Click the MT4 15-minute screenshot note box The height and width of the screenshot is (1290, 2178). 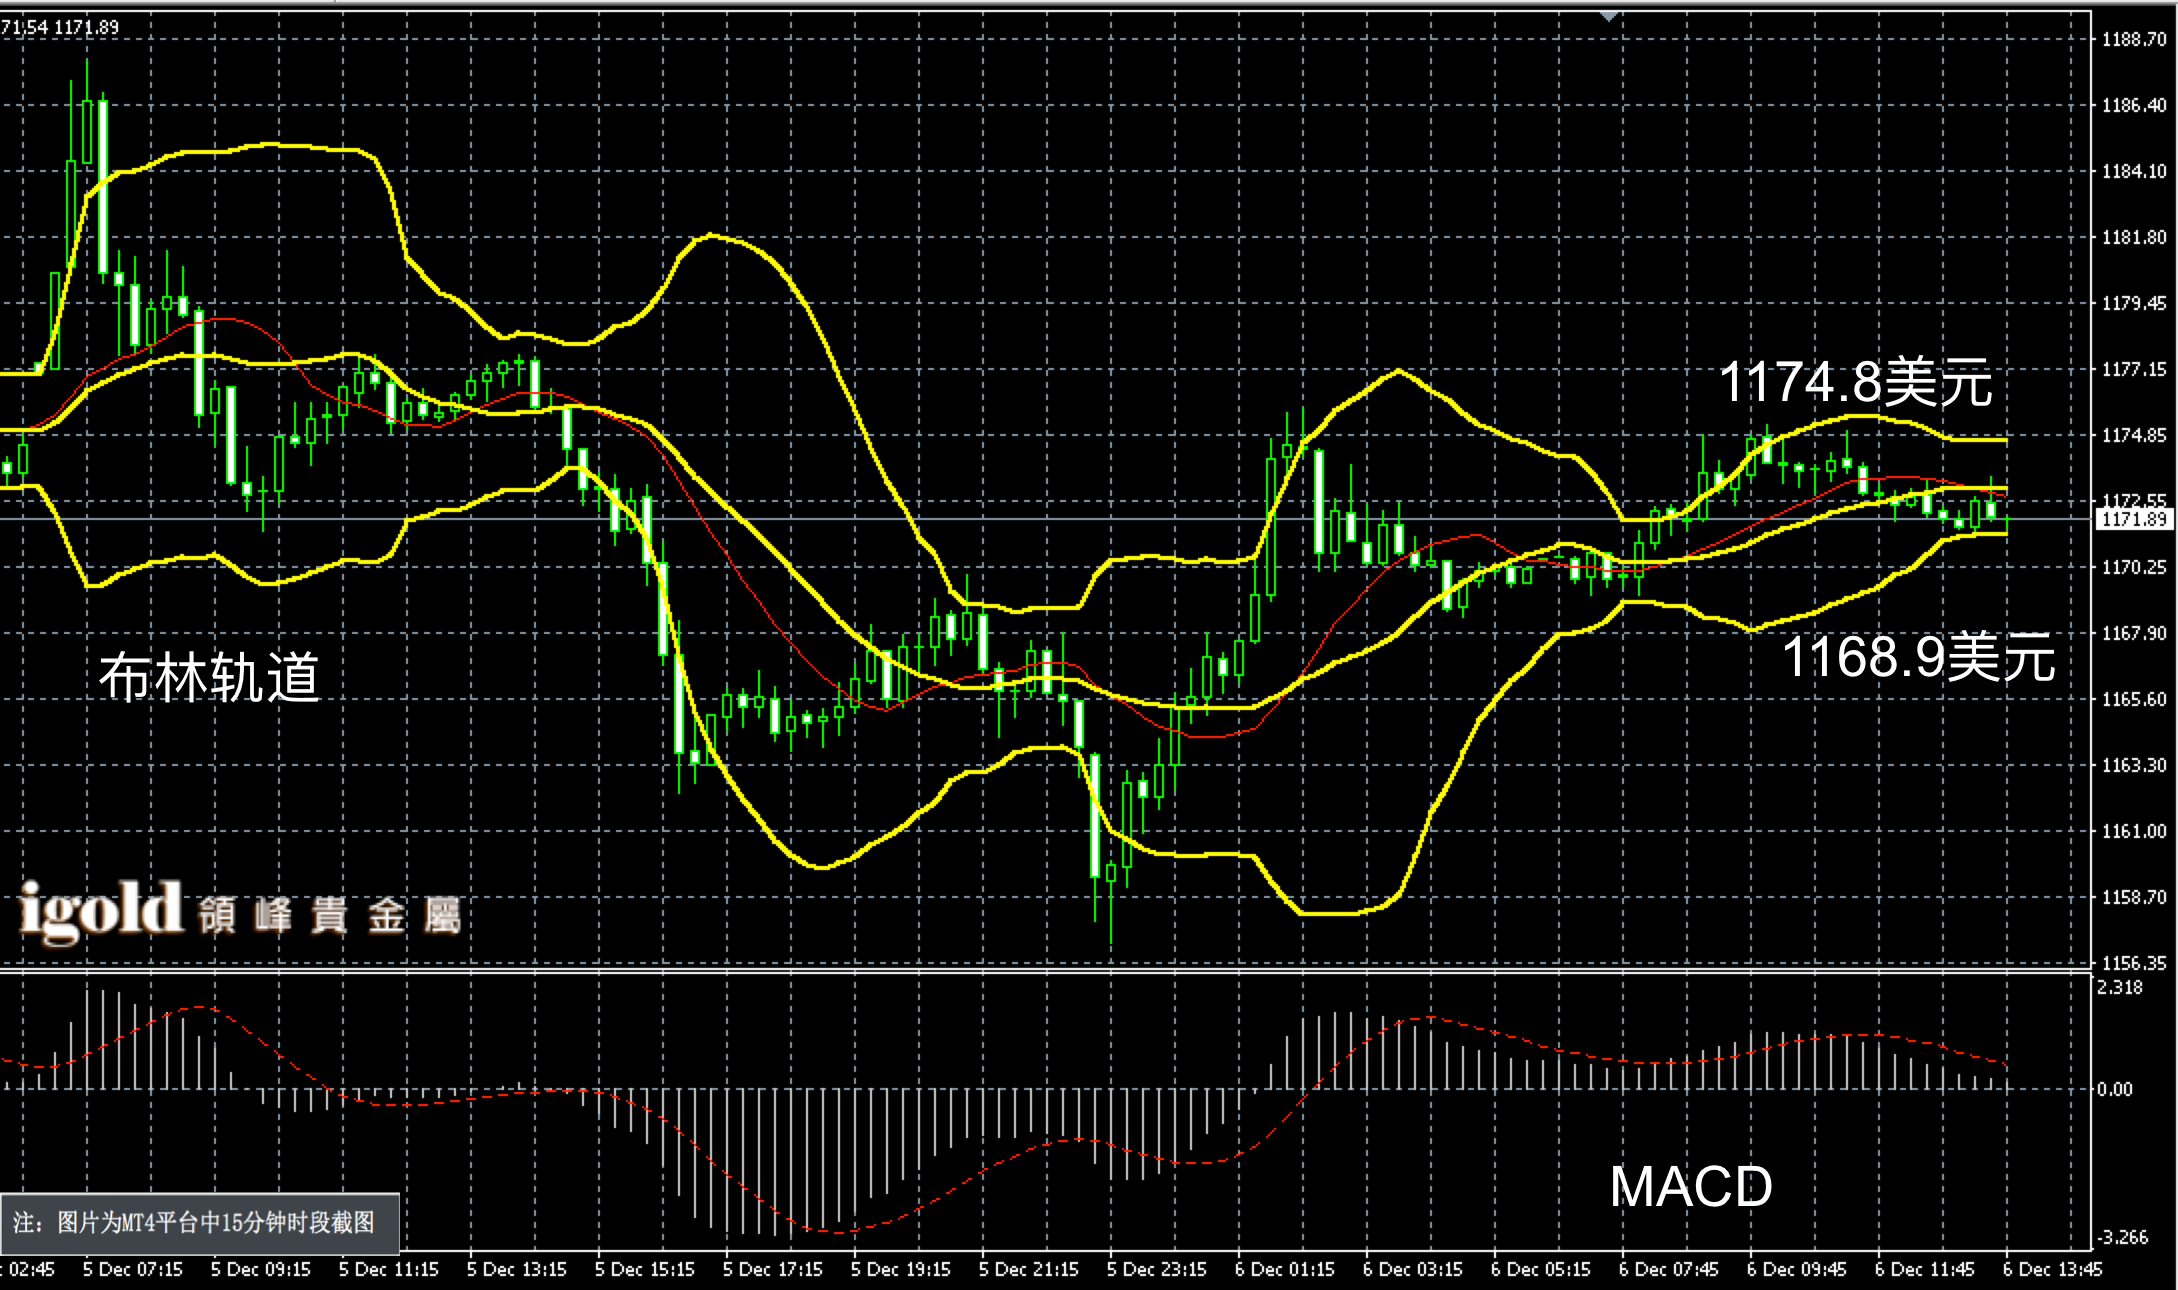coord(200,1222)
